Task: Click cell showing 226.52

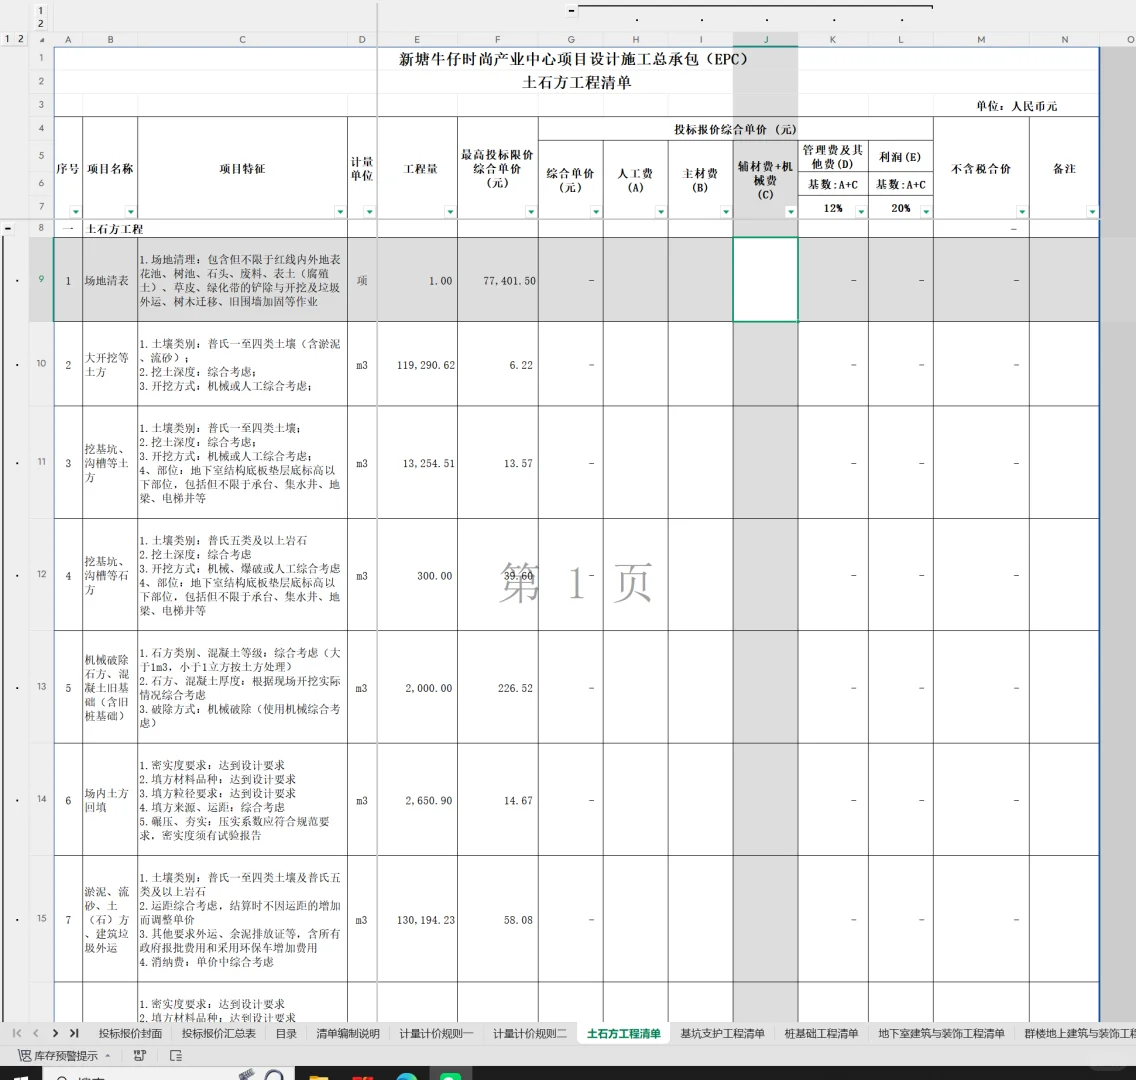Action: 498,687
